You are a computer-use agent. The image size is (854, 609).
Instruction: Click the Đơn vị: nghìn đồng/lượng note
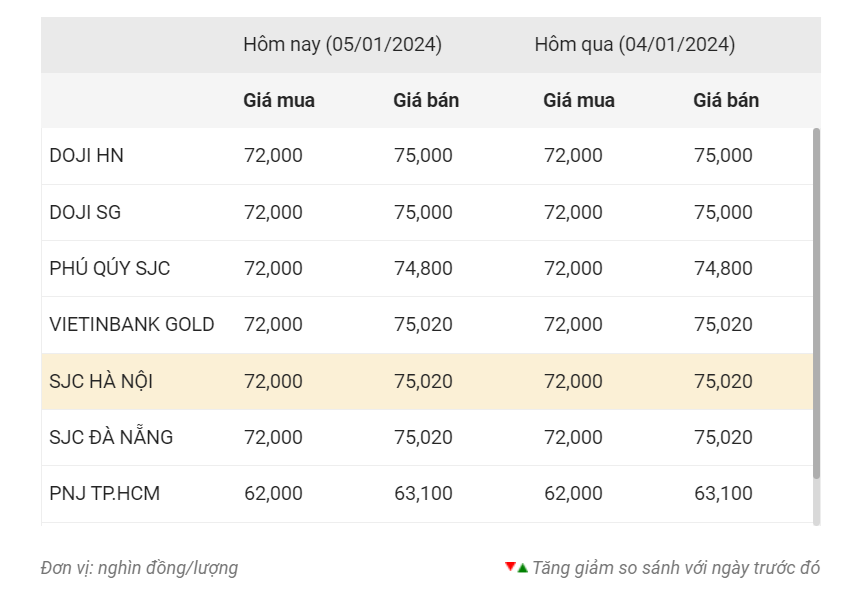[139, 568]
